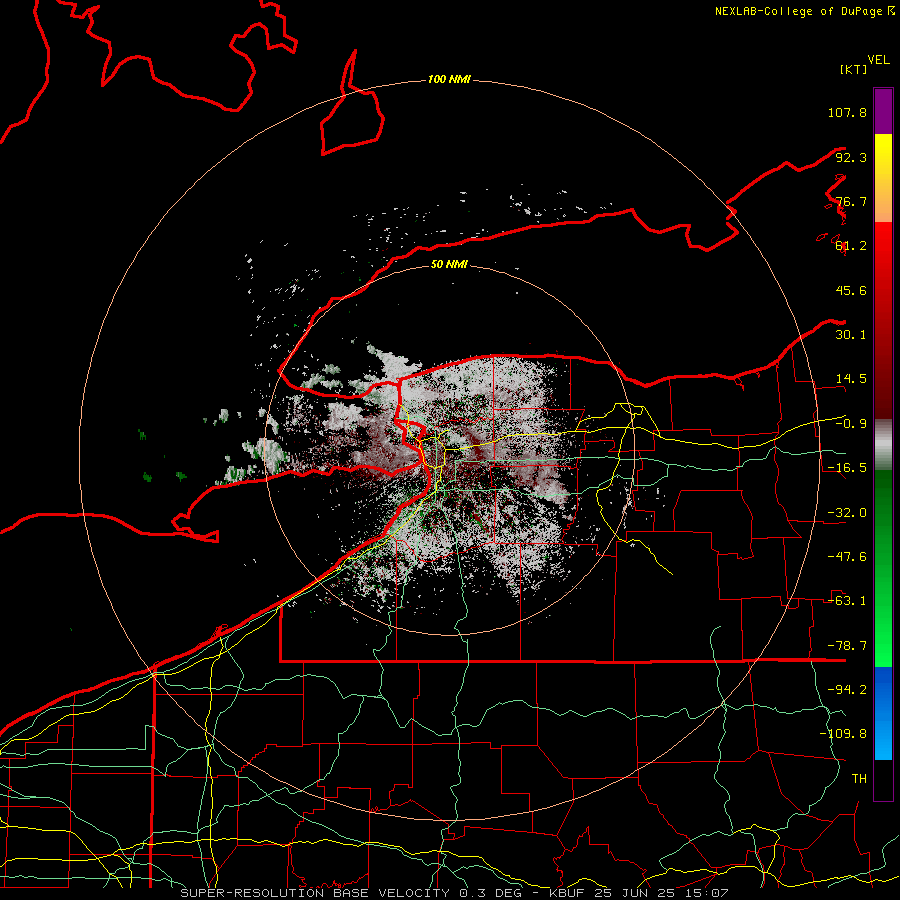Click the -109.8 scale value
The image size is (900, 900).
pos(843,734)
